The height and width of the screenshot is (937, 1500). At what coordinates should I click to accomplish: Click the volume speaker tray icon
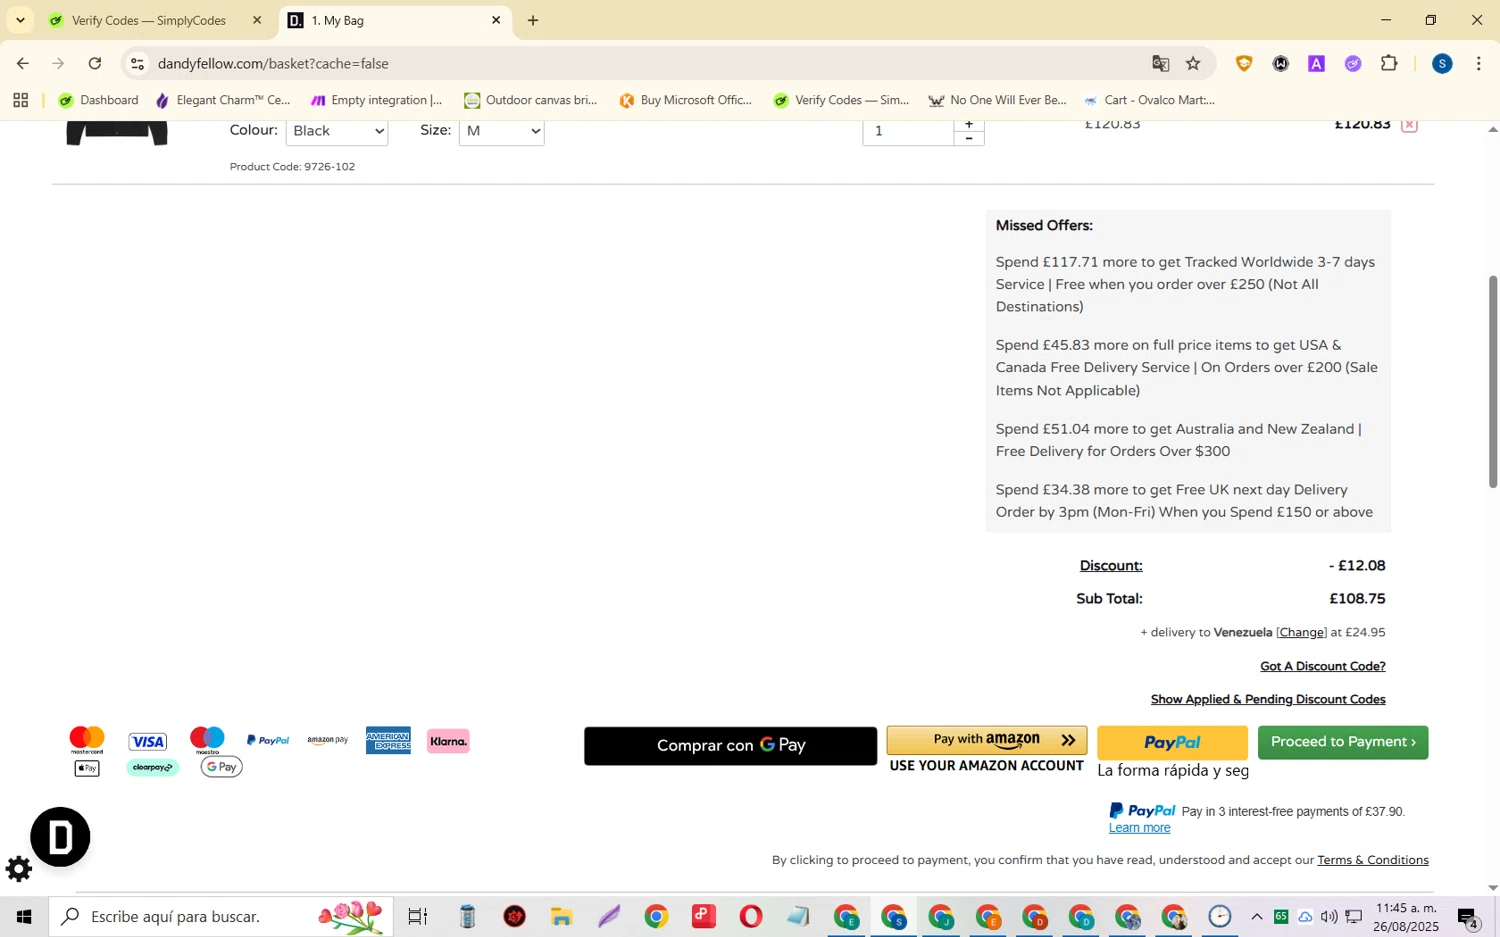tap(1329, 917)
